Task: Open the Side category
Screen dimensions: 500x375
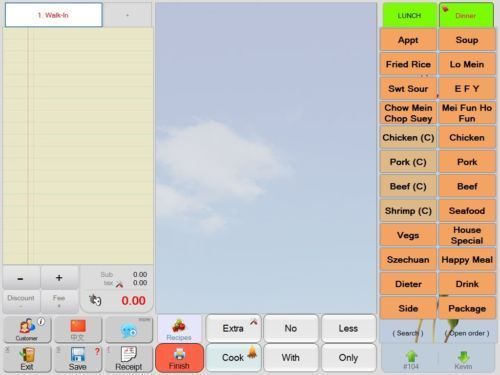Action: pos(408,308)
